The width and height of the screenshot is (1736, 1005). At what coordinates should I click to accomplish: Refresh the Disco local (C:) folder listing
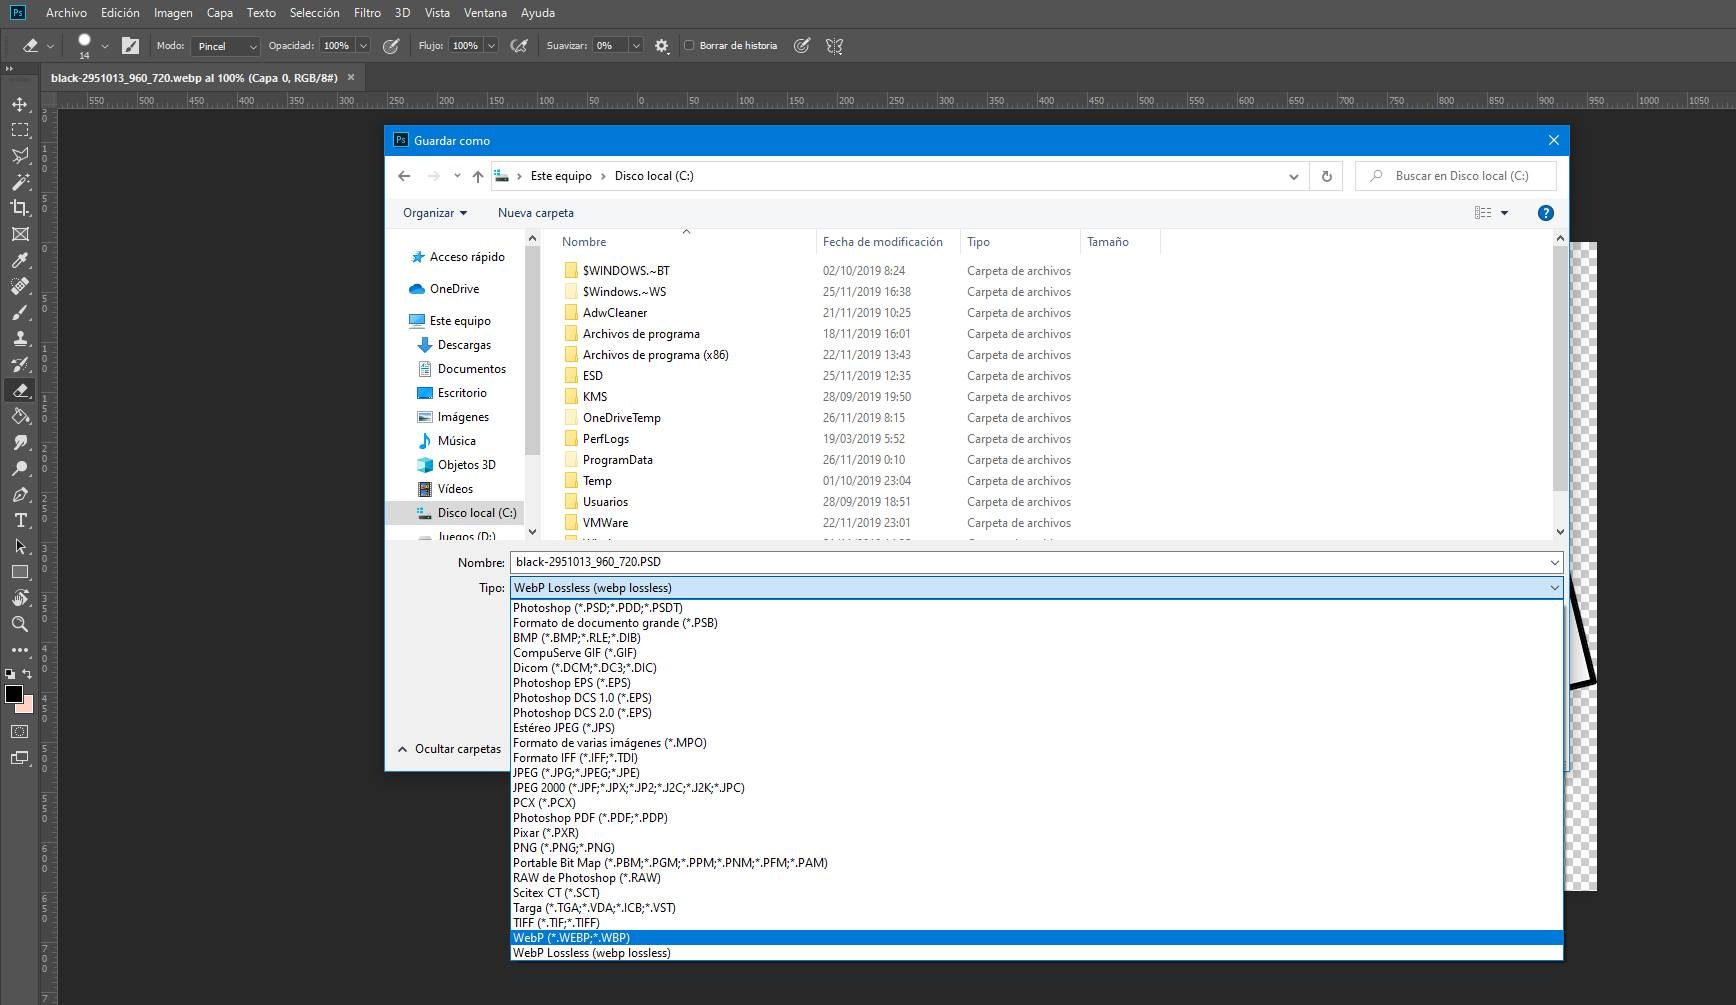1326,176
